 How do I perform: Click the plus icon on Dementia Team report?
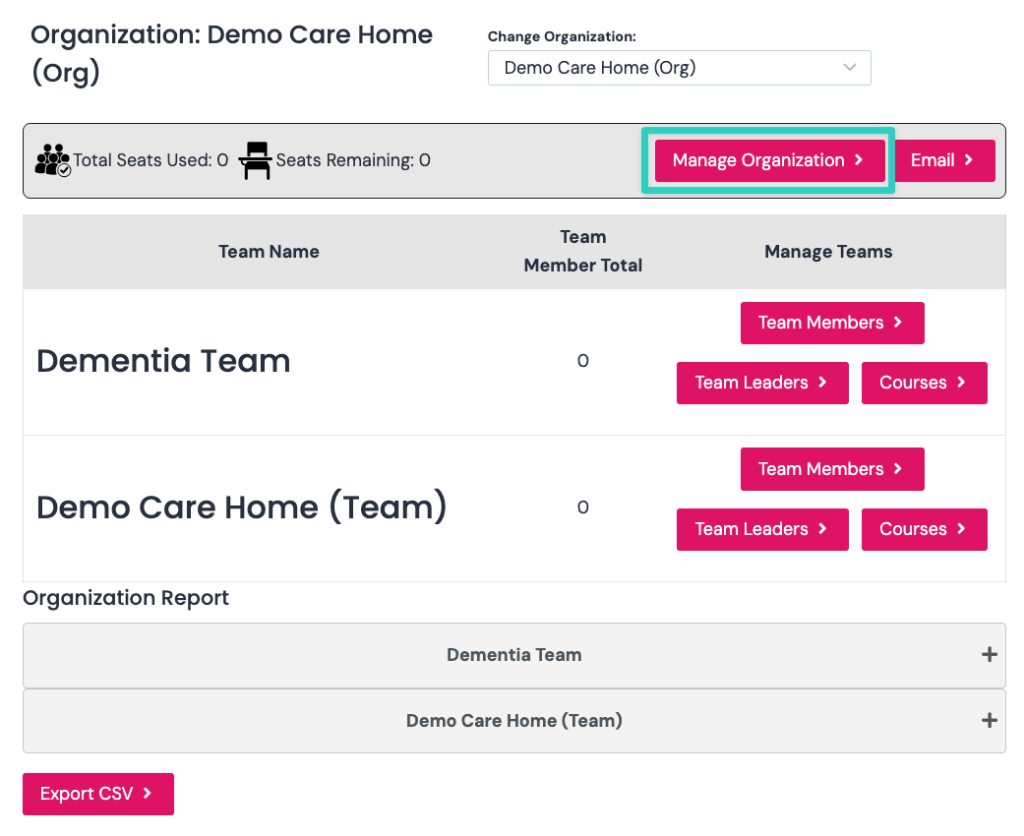(x=989, y=654)
